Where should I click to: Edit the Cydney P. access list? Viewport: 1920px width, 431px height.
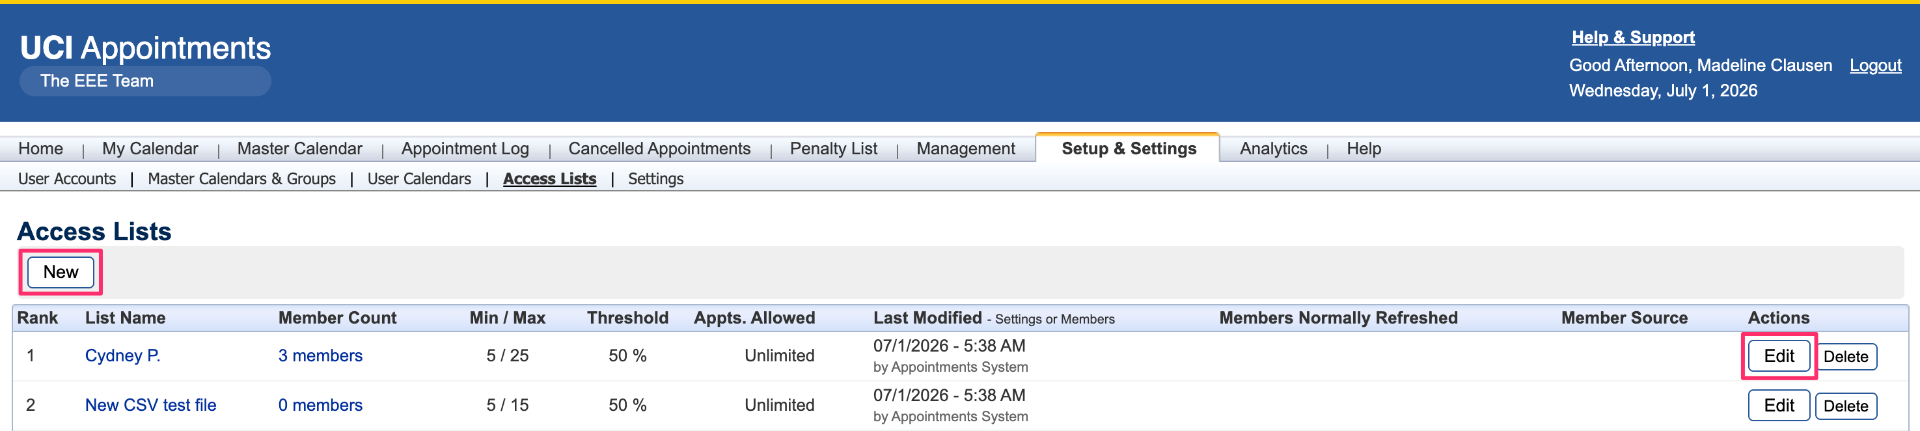[x=1779, y=356]
